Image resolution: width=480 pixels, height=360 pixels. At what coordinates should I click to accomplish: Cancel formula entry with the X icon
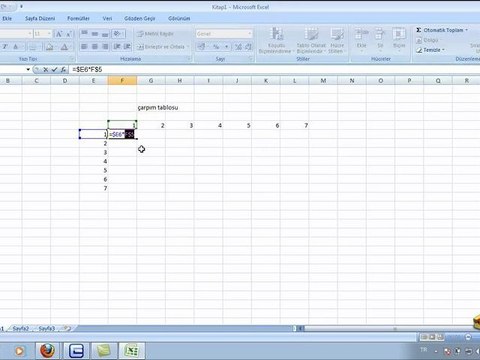46,69
